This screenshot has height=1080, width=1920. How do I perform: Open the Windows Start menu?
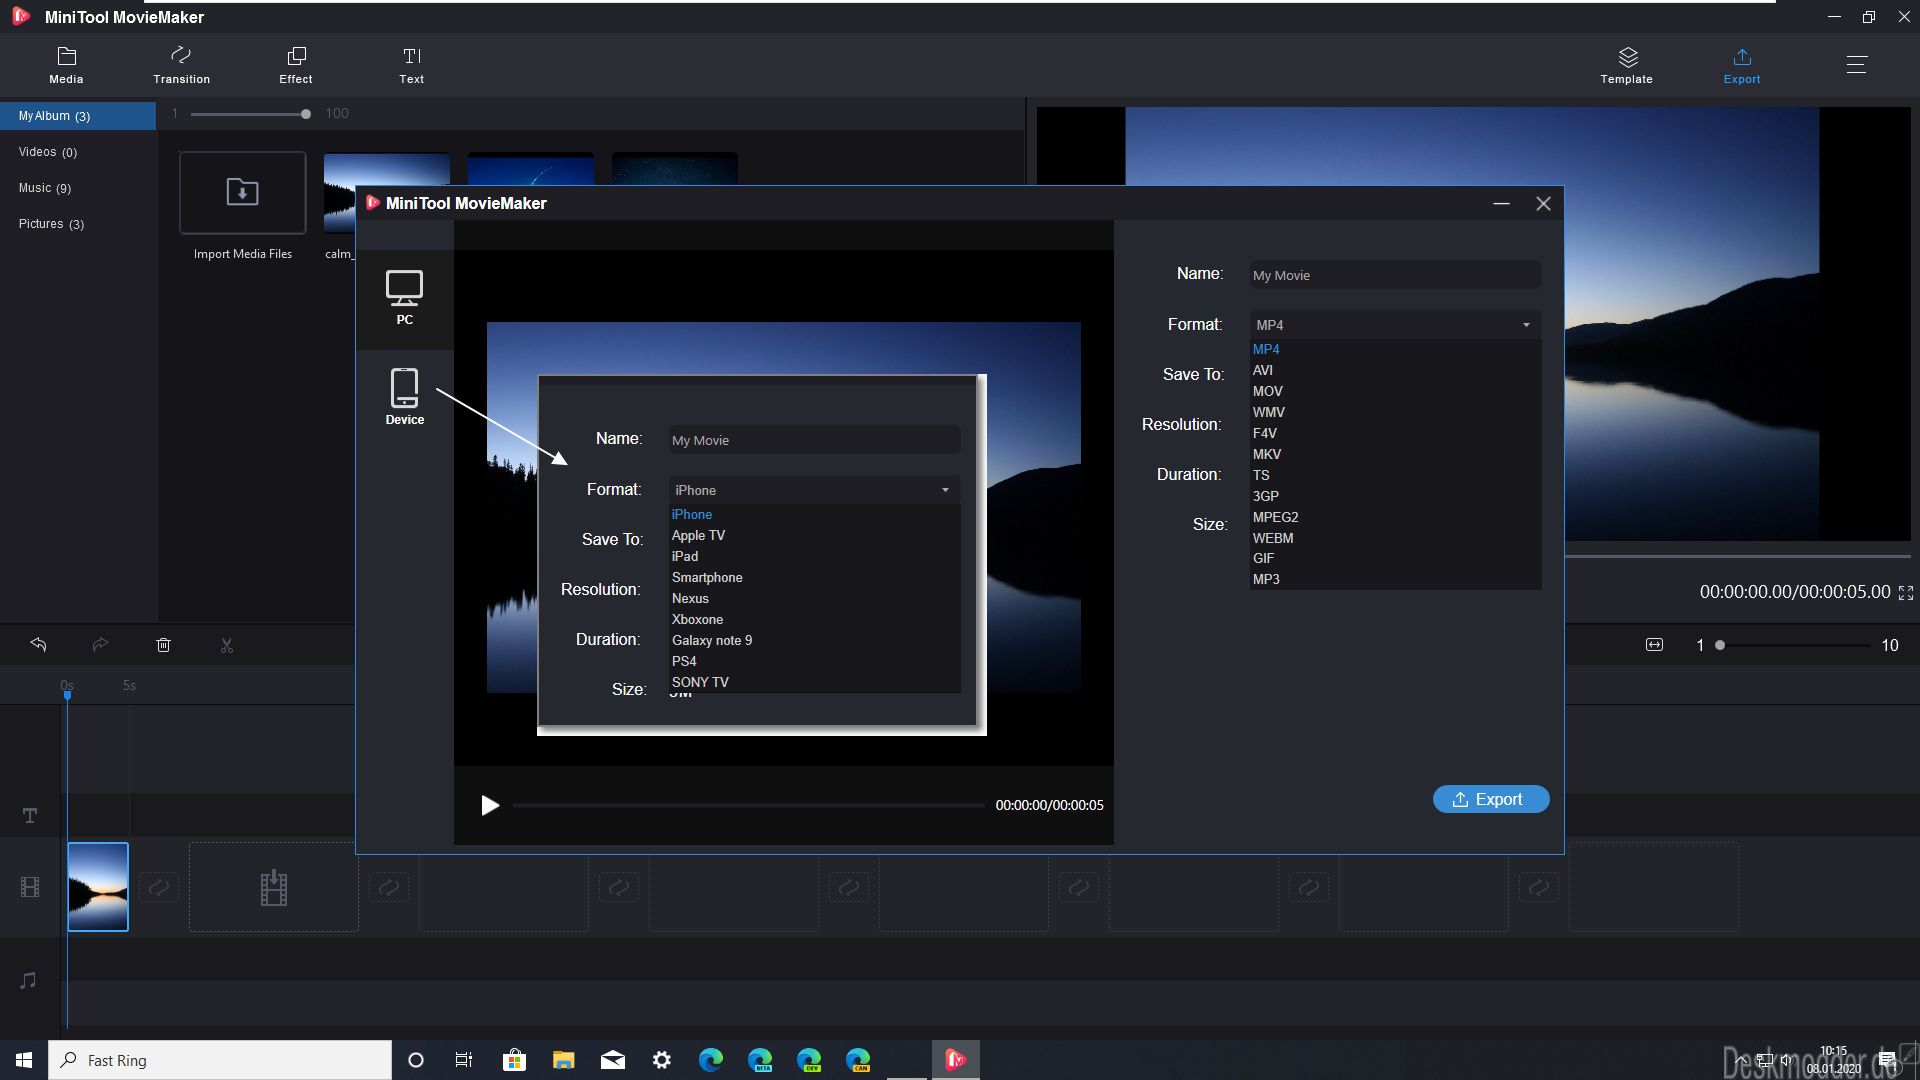pyautogui.click(x=24, y=1060)
